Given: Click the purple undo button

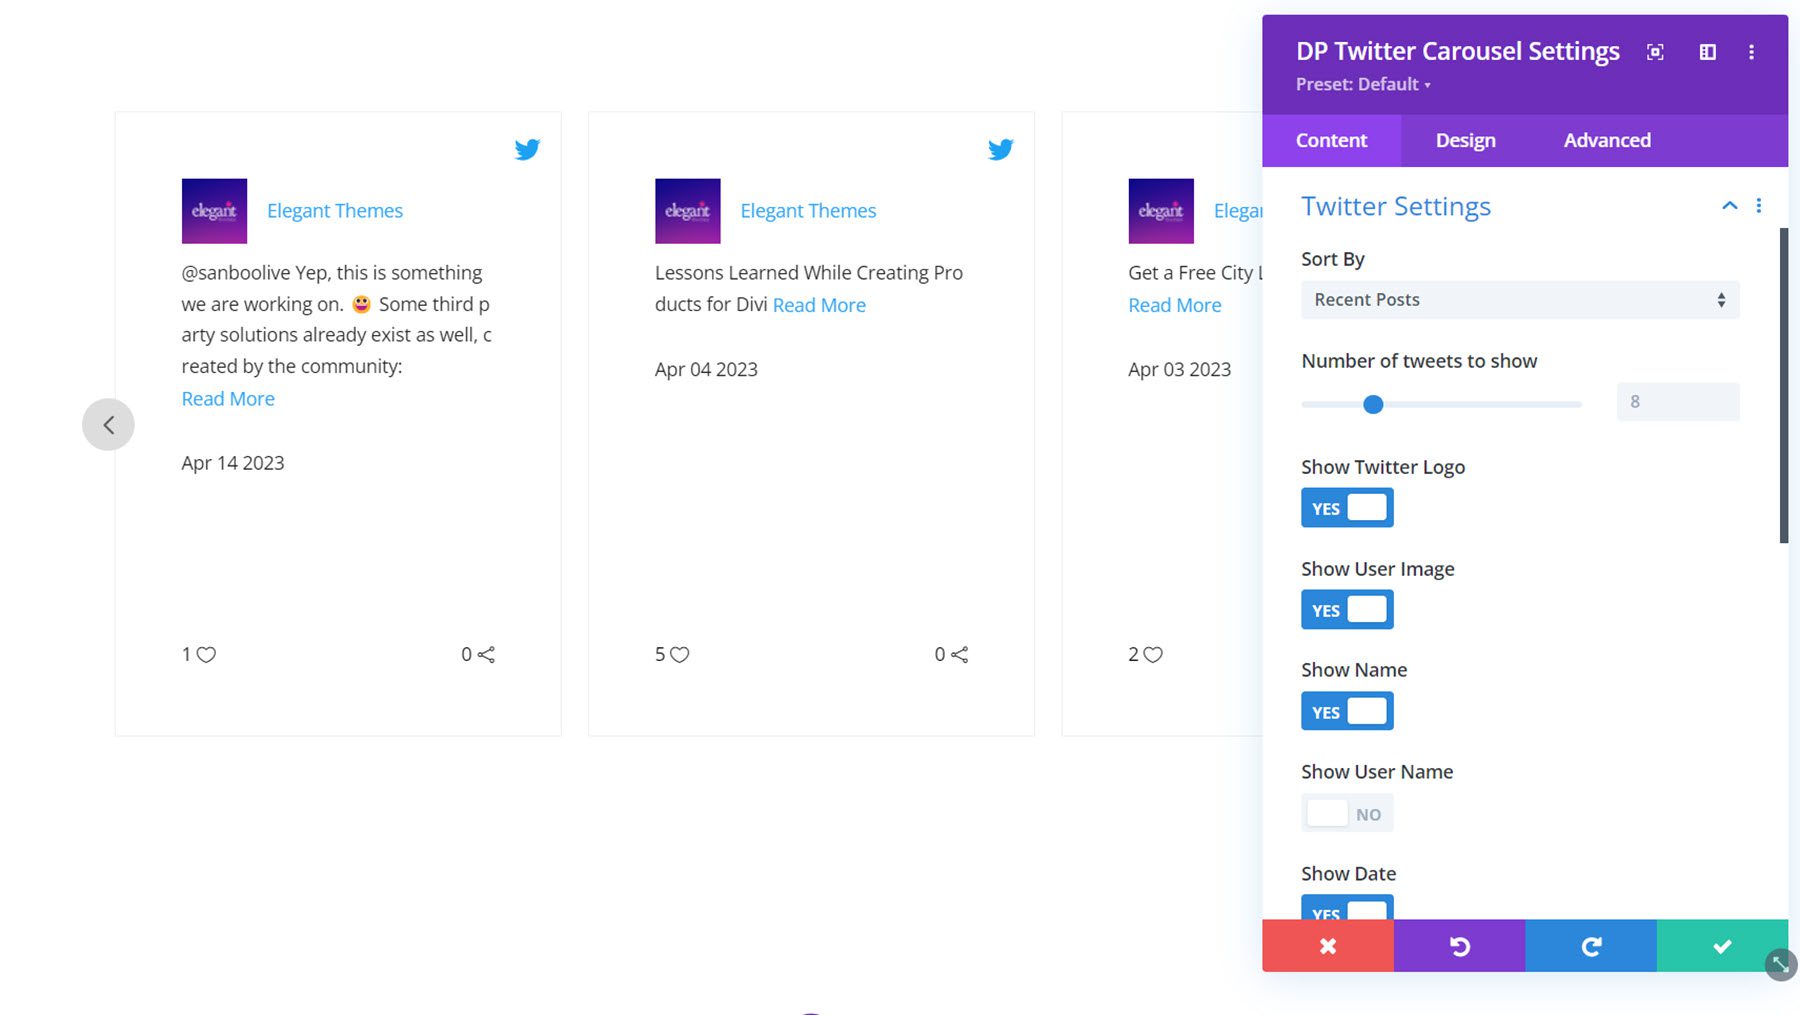Looking at the screenshot, I should [1459, 946].
